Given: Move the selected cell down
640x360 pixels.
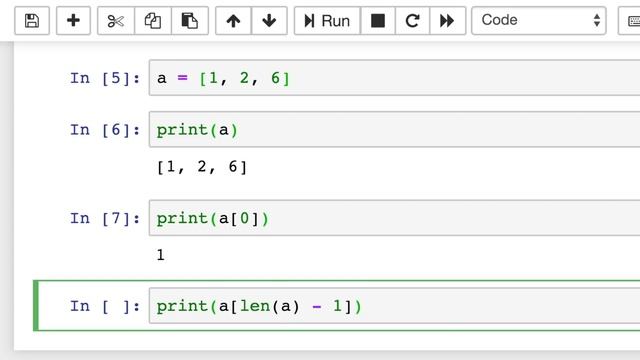Looking at the screenshot, I should coord(269,21).
